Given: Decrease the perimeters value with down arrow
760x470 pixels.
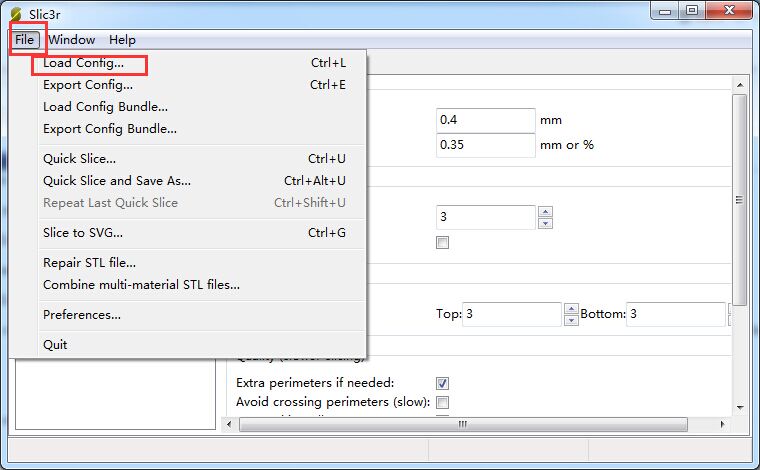Looking at the screenshot, I should tap(545, 223).
